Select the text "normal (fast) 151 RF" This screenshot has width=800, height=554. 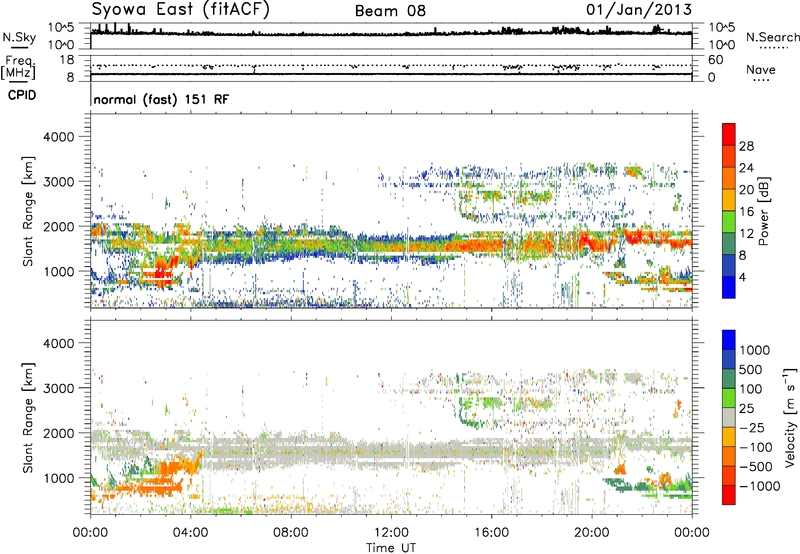coord(161,99)
